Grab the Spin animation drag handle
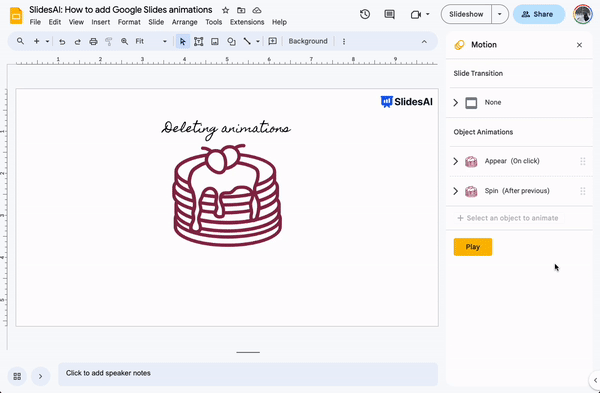The width and height of the screenshot is (600, 393). [582, 191]
